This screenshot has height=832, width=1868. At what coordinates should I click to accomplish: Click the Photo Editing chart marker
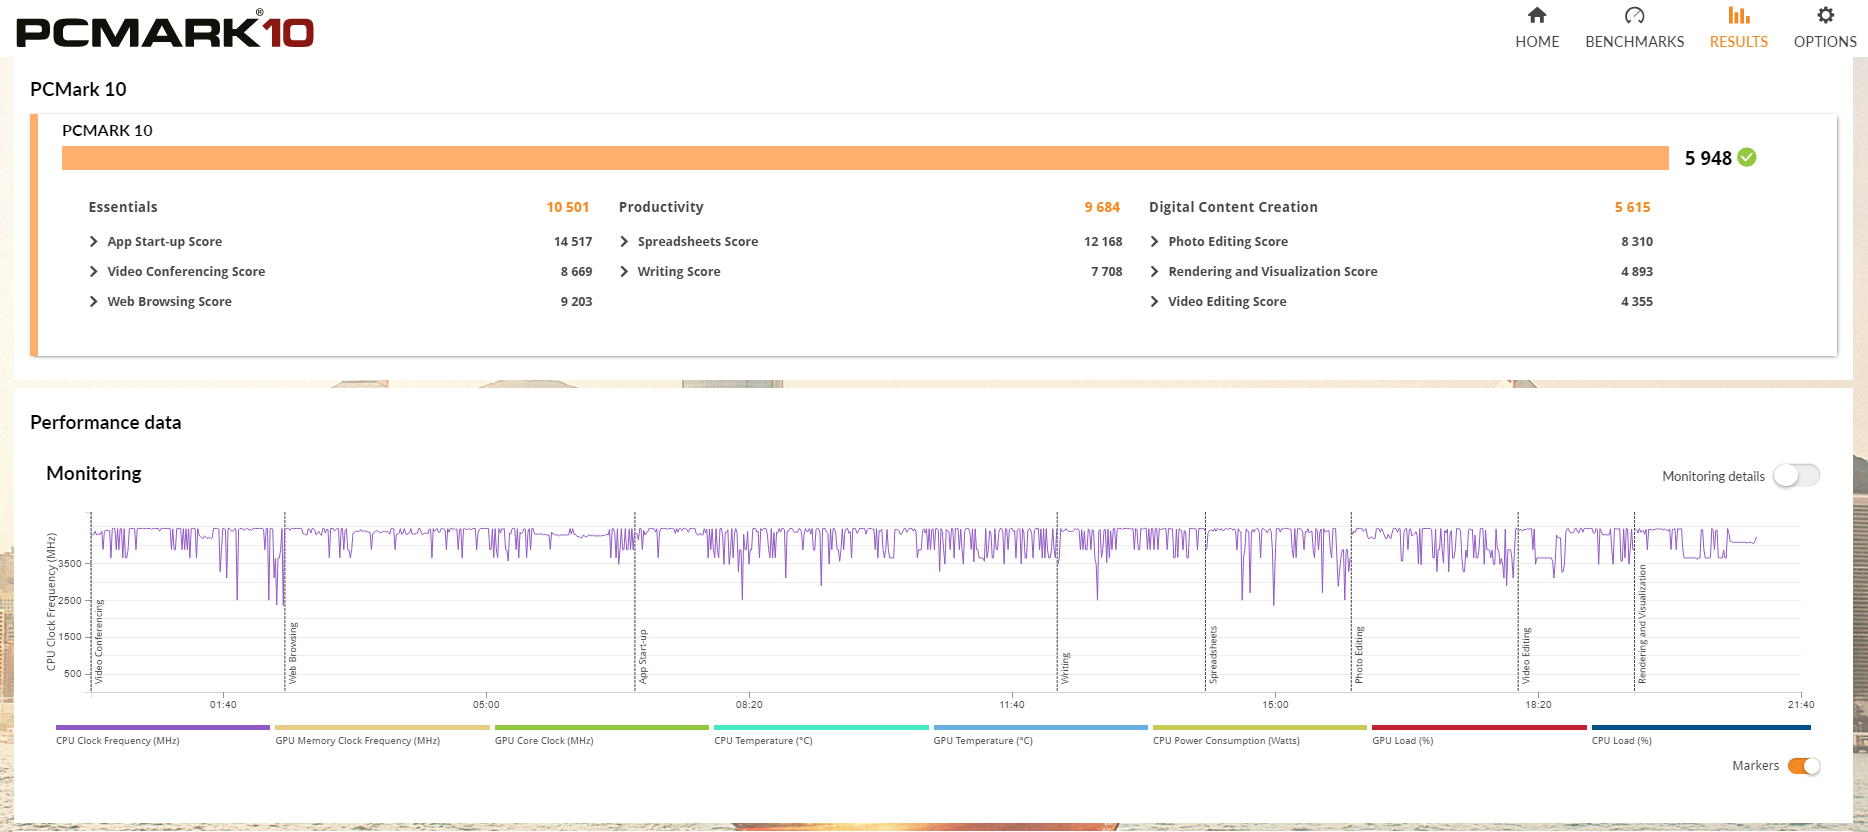[x=1359, y=655]
